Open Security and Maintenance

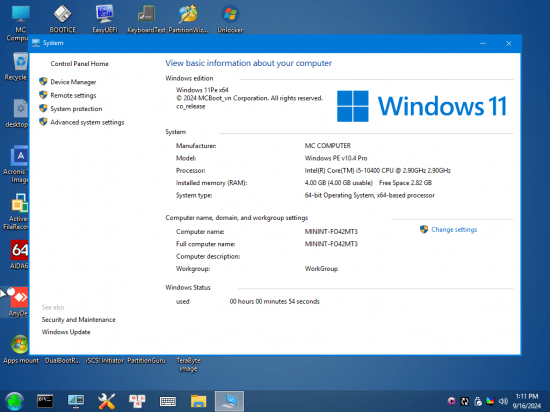point(78,319)
